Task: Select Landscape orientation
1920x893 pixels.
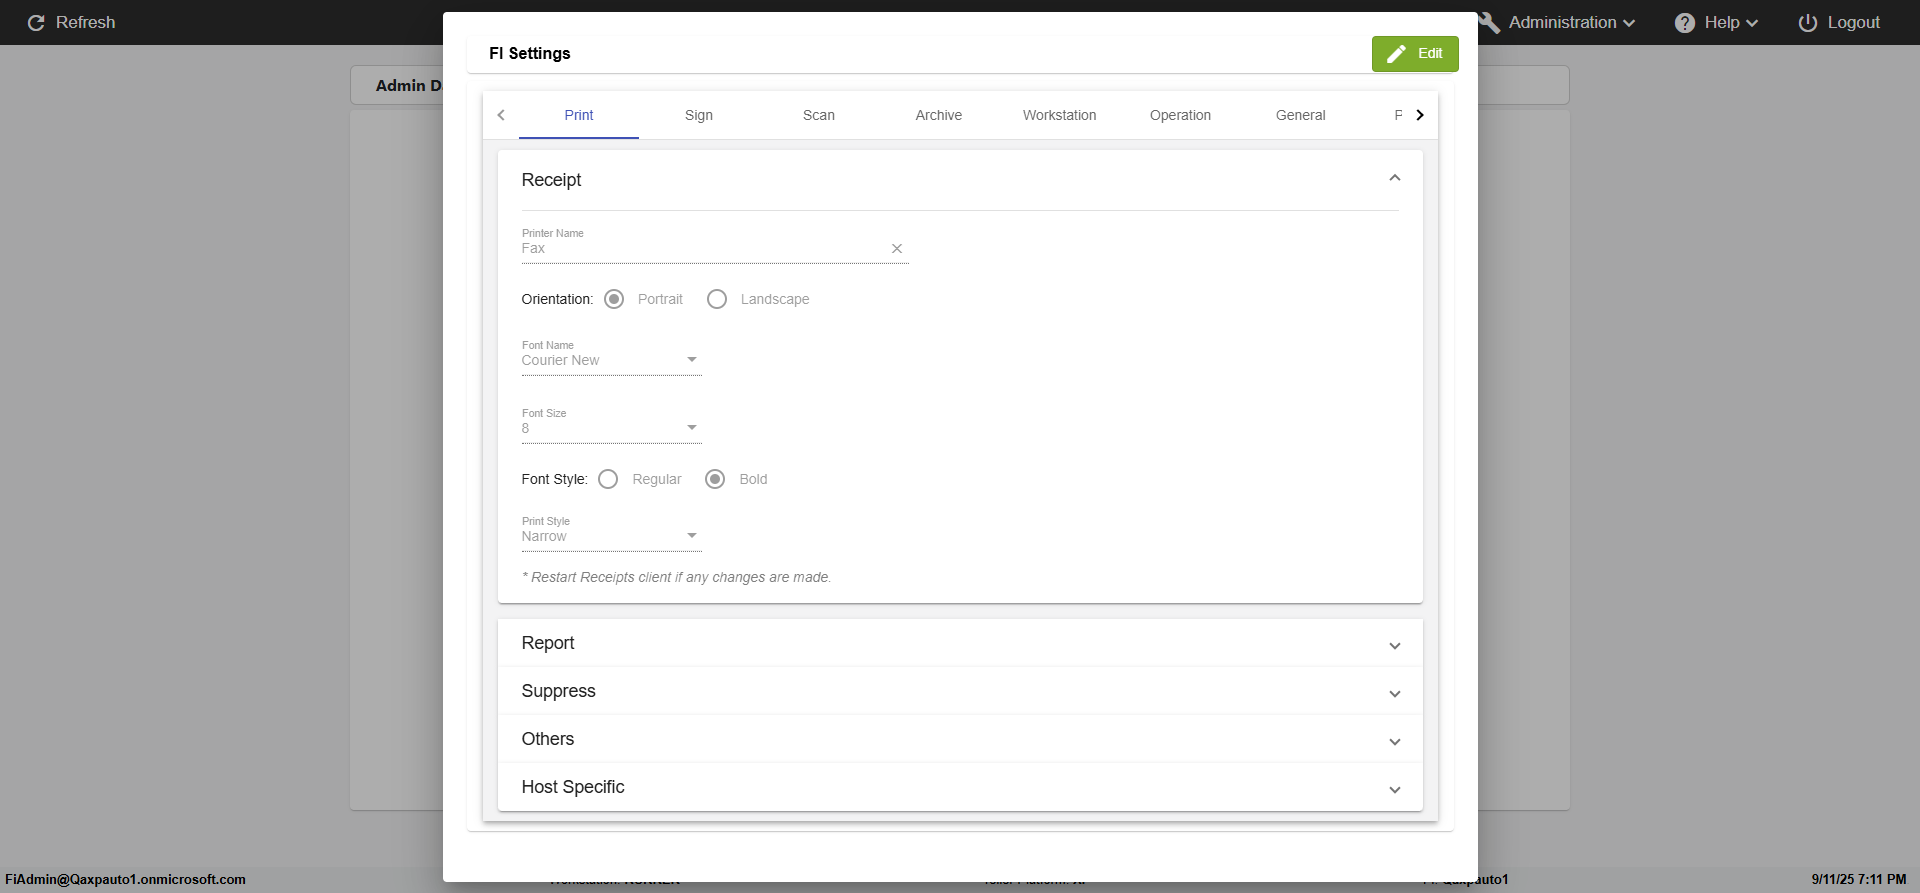Action: (x=717, y=299)
